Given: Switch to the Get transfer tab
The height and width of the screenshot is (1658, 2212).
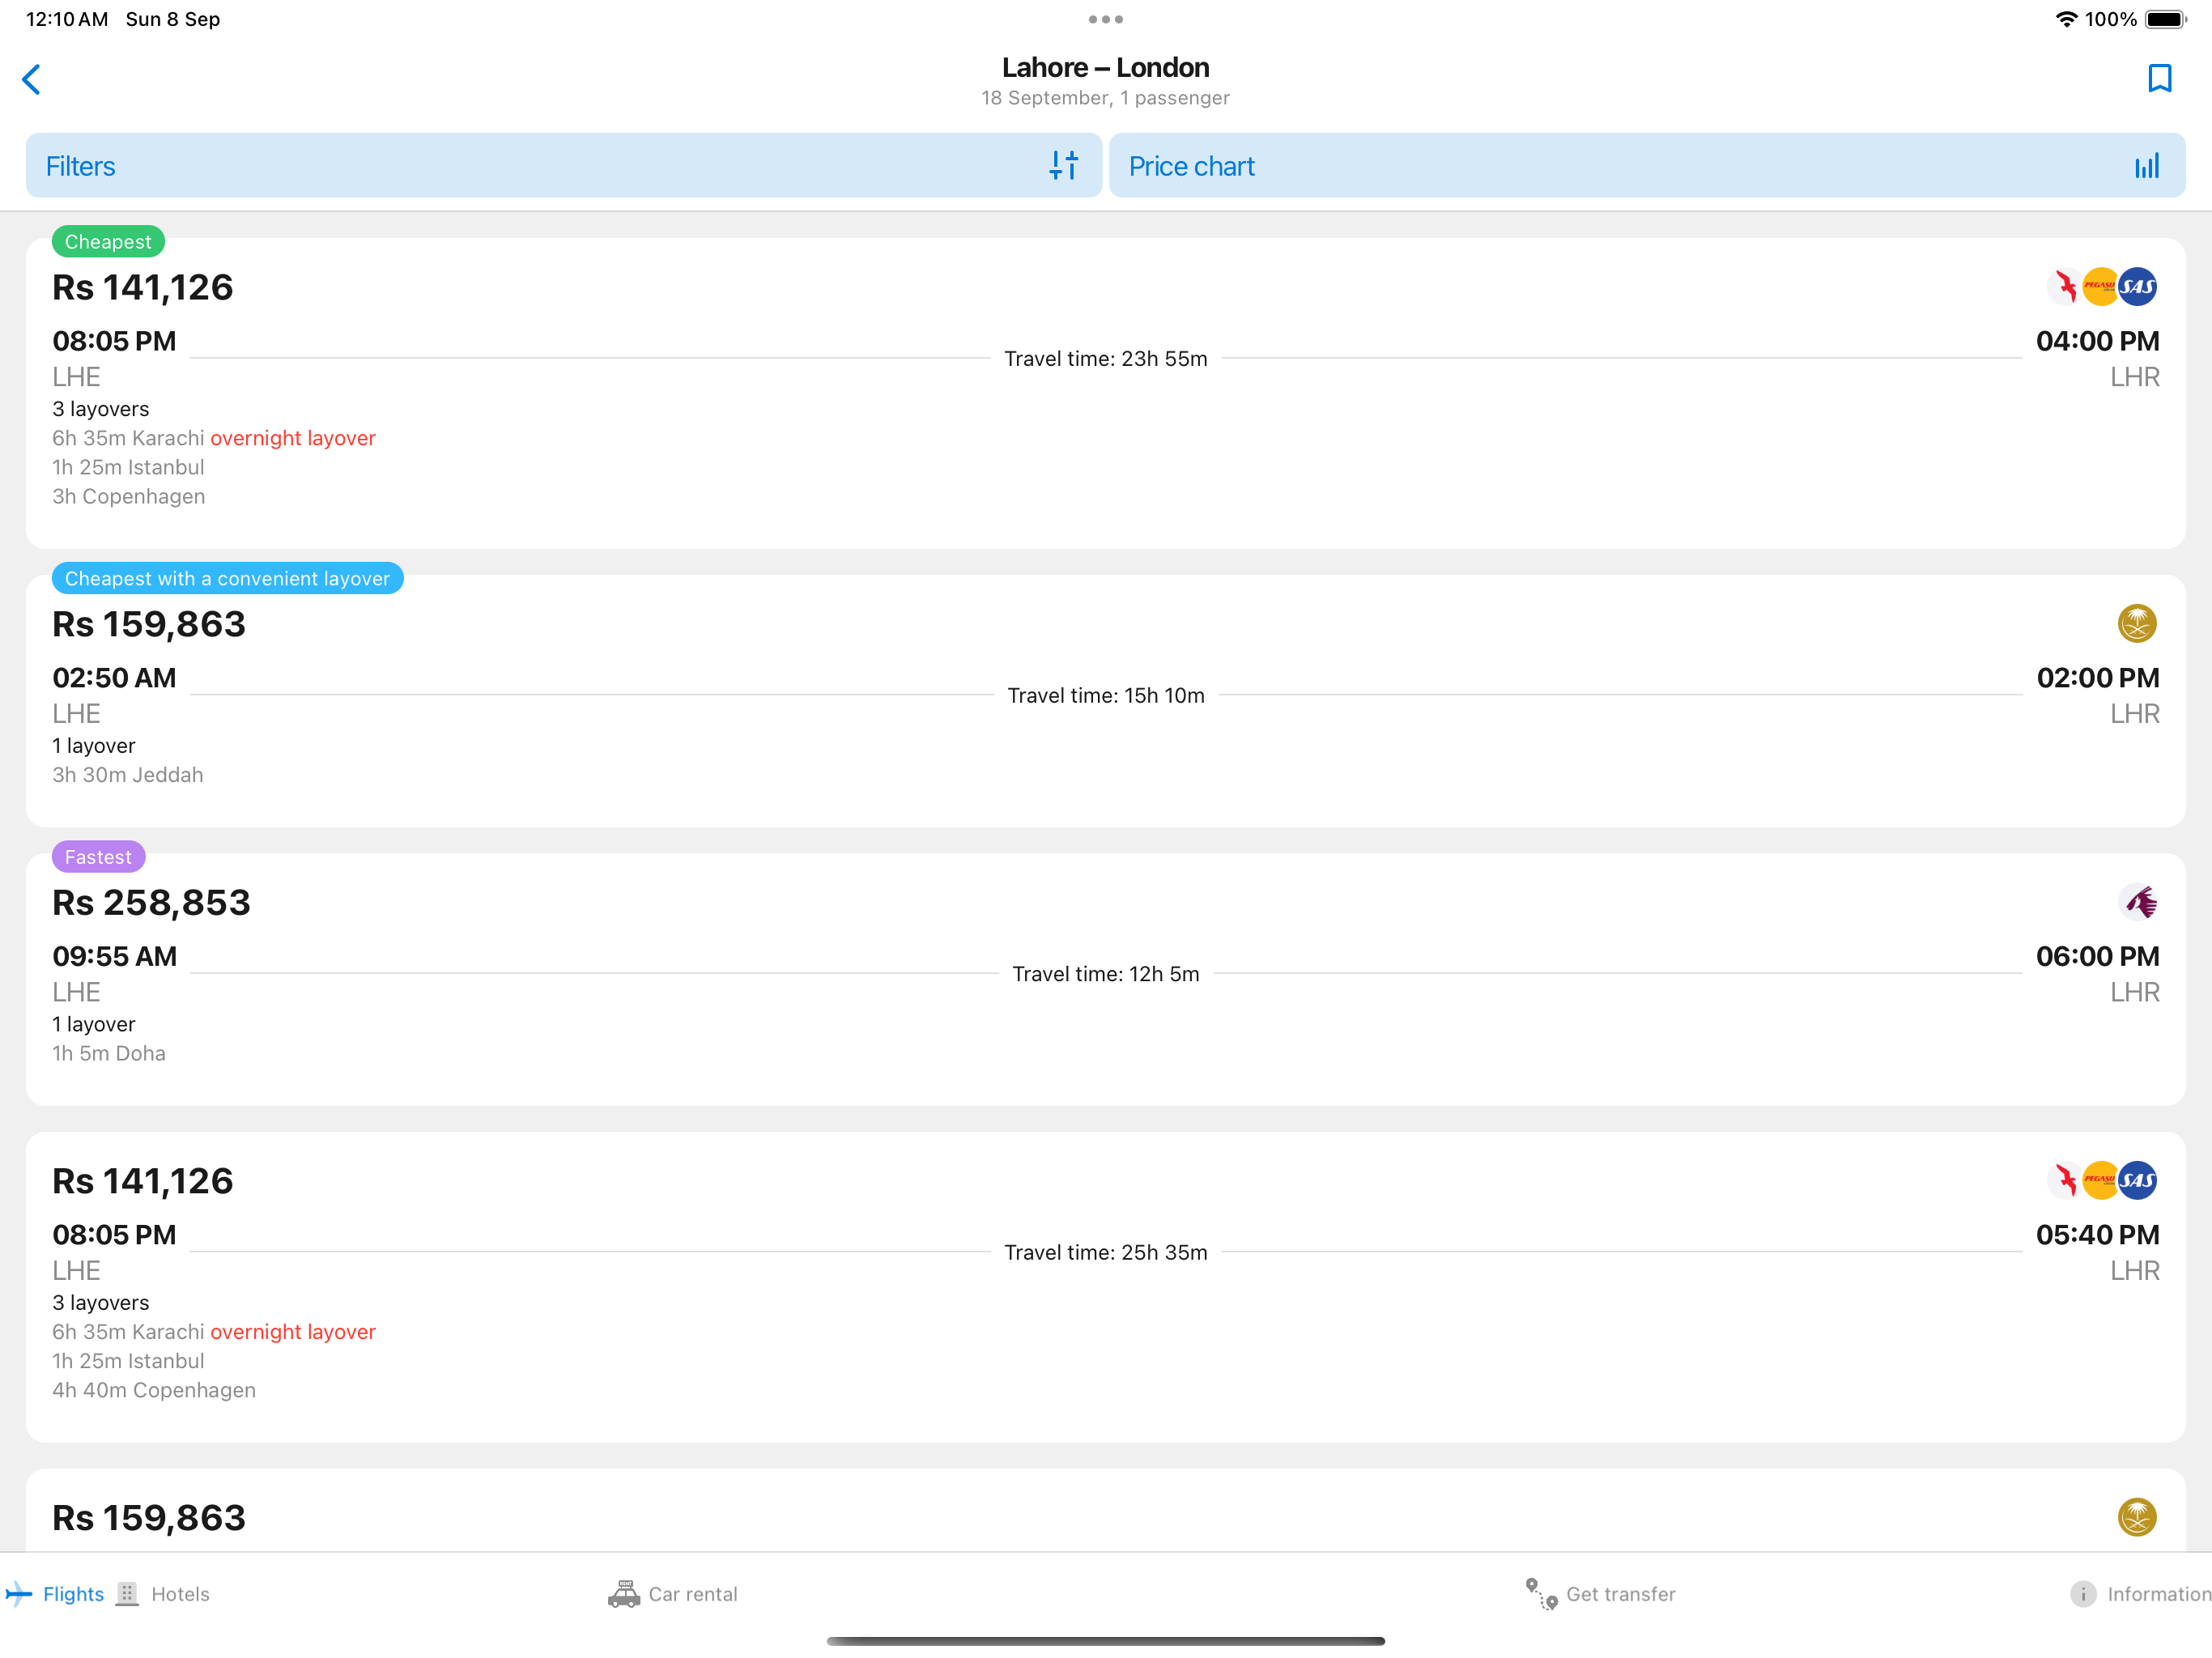Looking at the screenshot, I should (1600, 1594).
